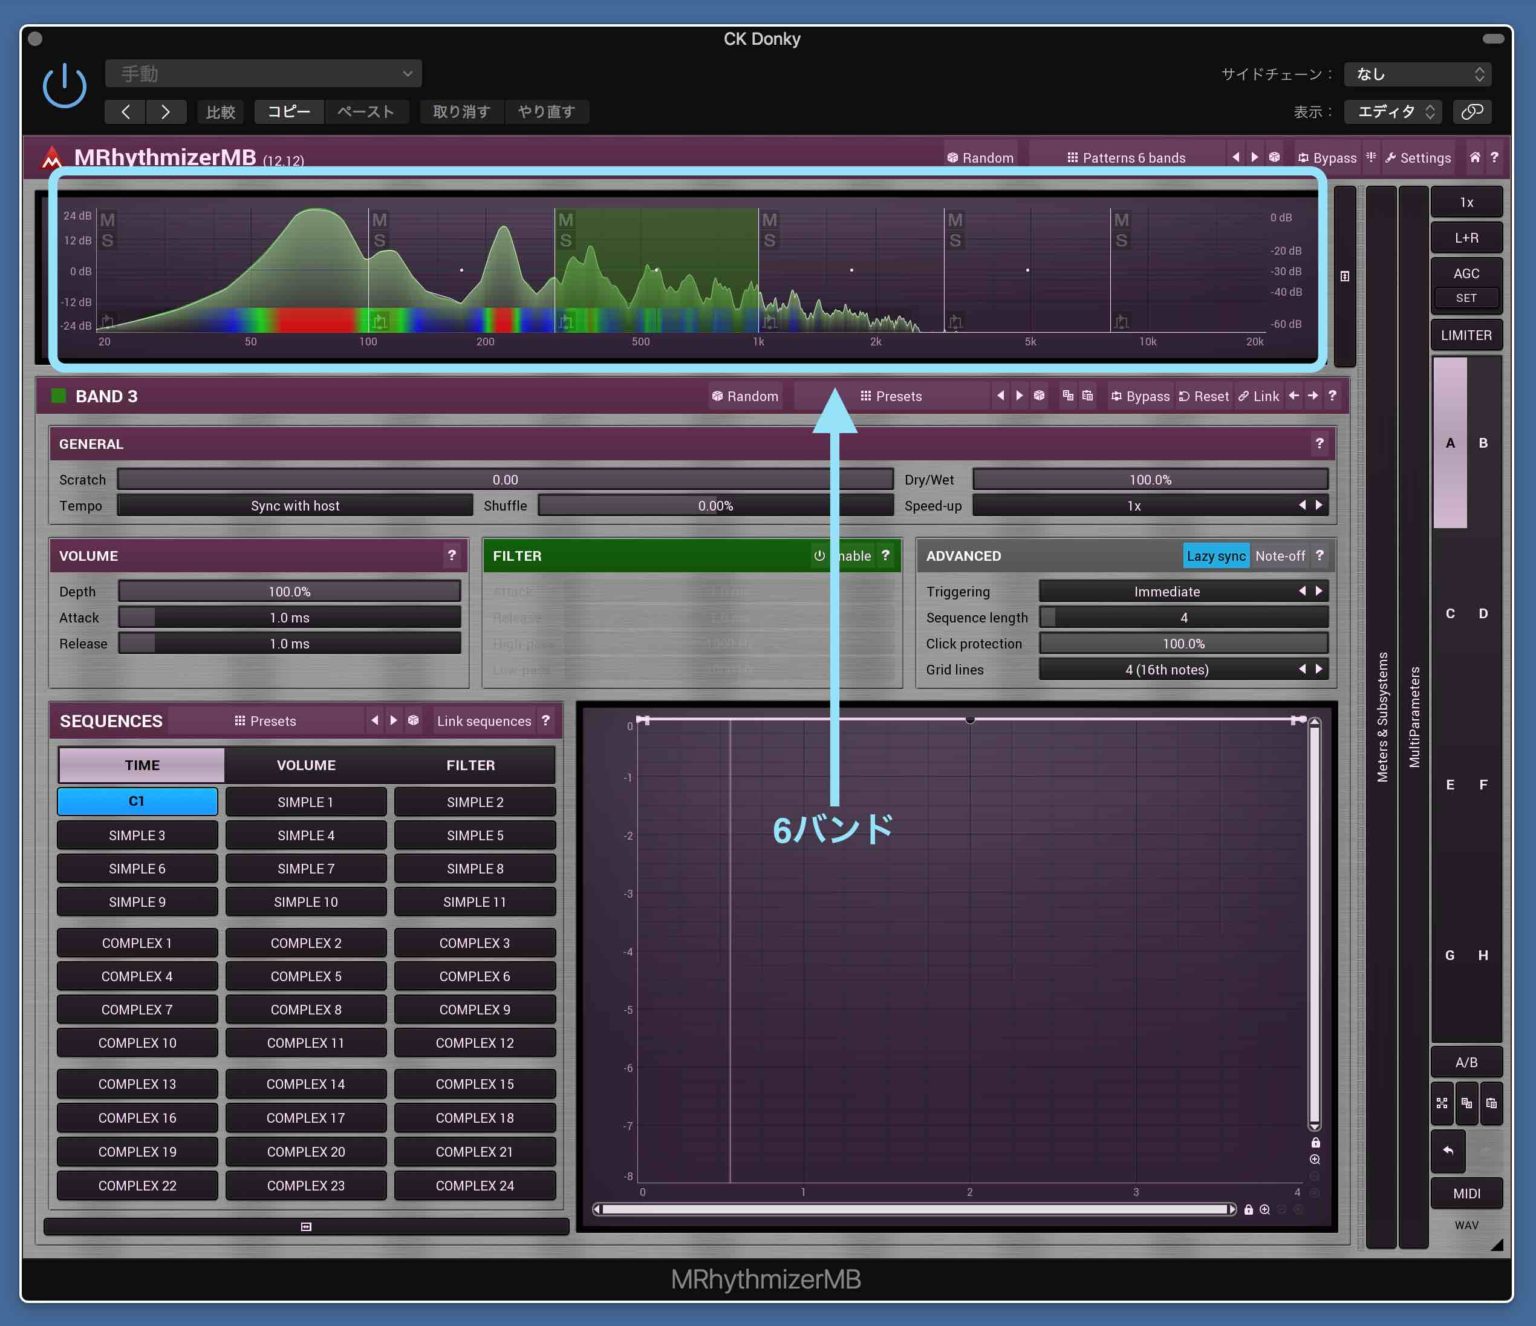Screen dimensions: 1536x1326
Task: Click the Volume Depth slider
Action: point(289,592)
